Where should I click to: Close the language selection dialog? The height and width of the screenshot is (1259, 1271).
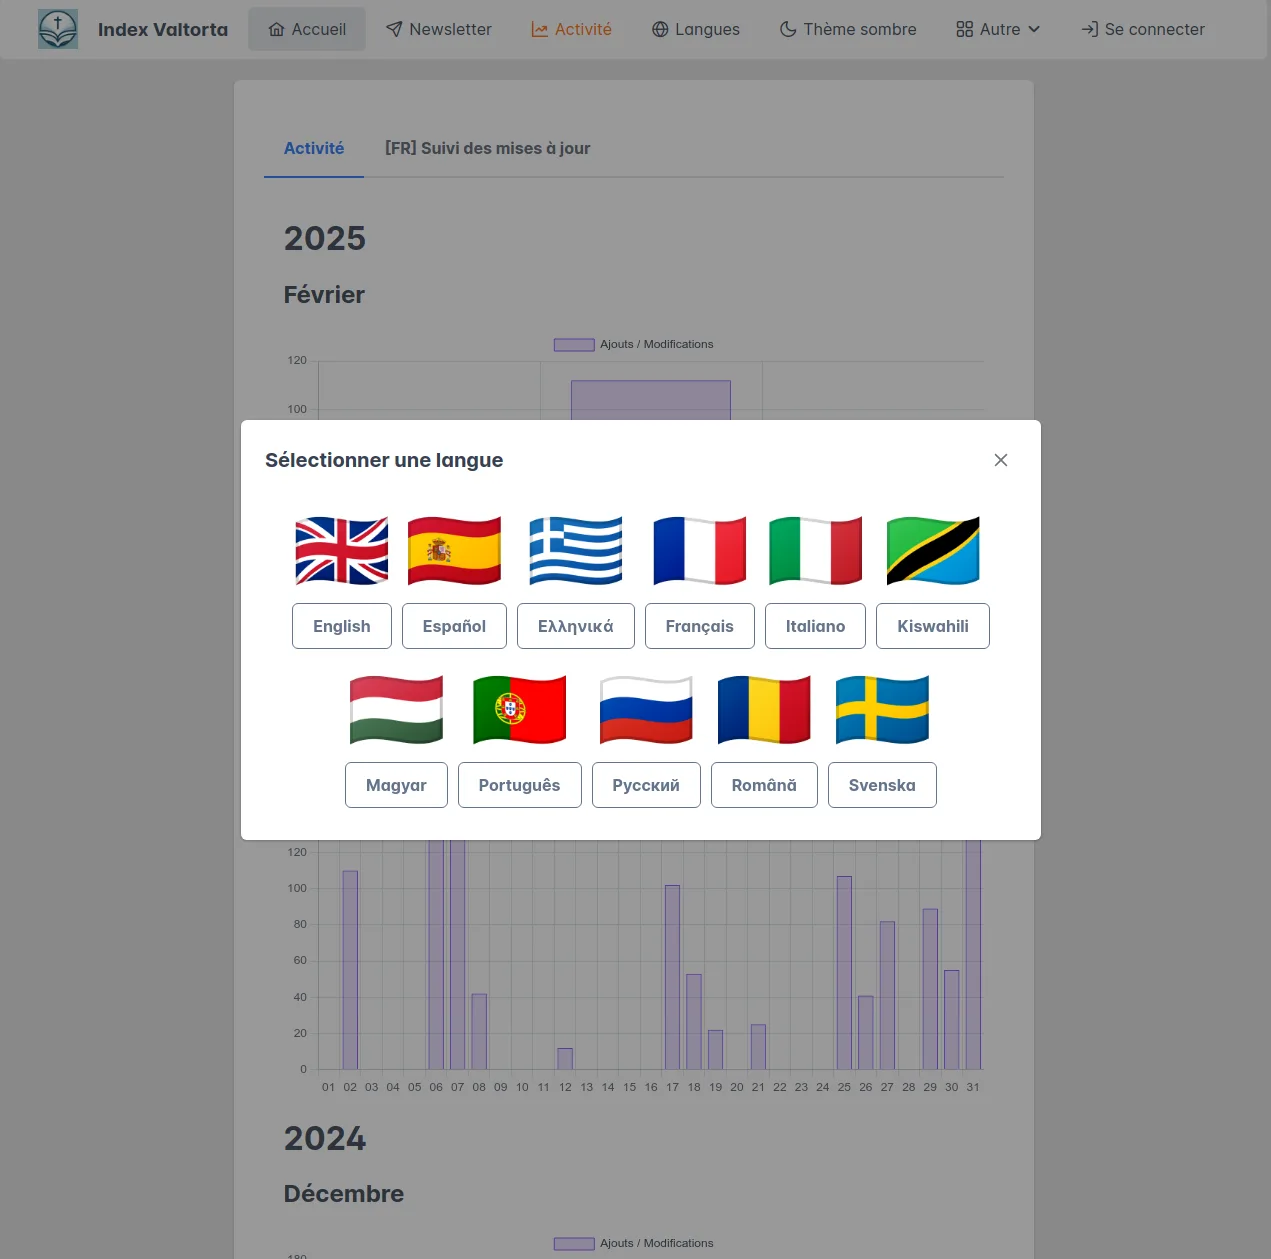pyautogui.click(x=1001, y=460)
